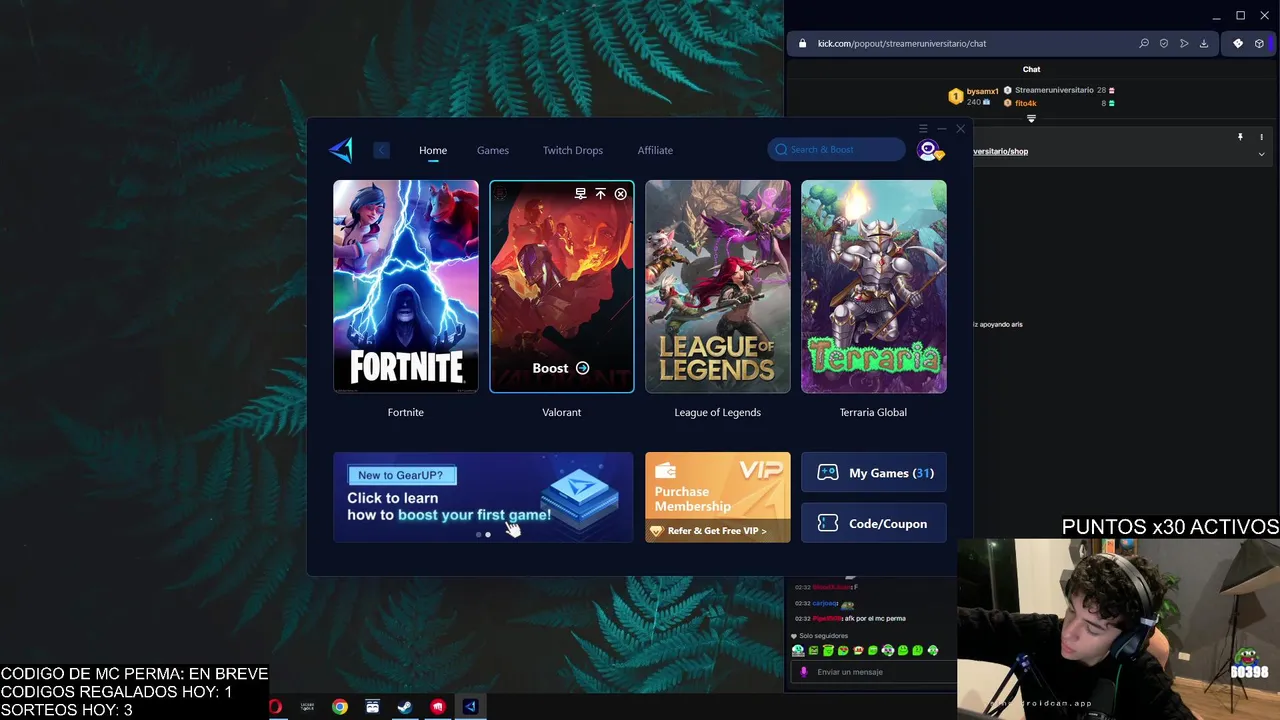
Task: Click the GearUP logo icon
Action: point(341,150)
